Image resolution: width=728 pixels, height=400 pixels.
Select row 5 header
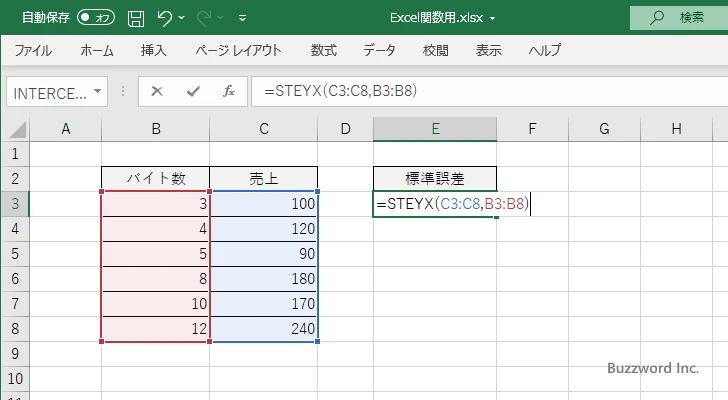[15, 254]
